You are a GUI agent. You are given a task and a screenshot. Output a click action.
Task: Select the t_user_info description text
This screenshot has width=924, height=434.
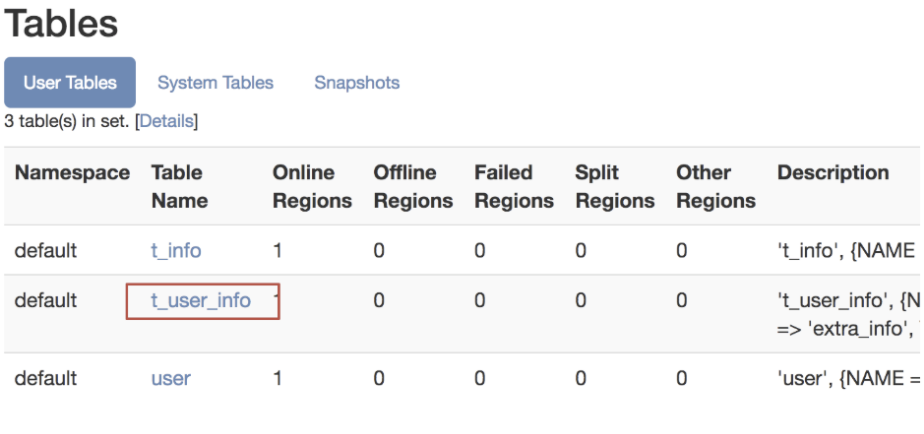tap(849, 314)
